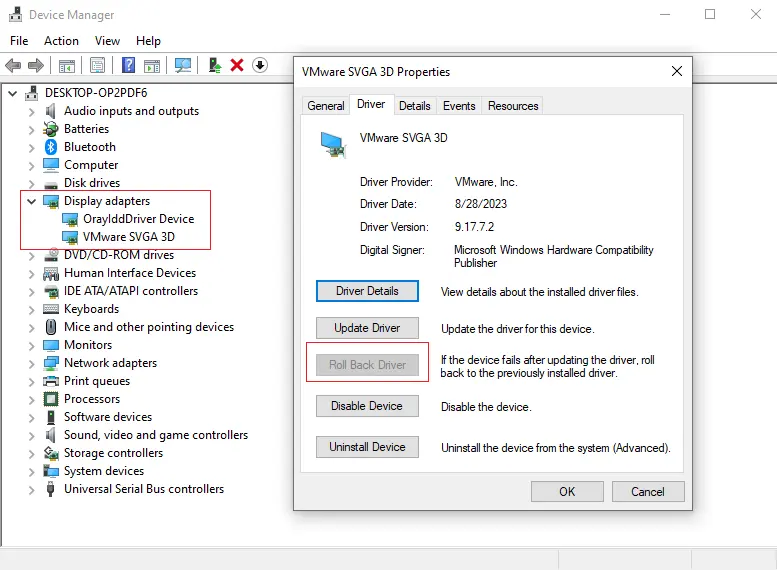Click the Audio inputs and outputs speaker icon
Viewport: 777px width, 570px height.
[51, 111]
